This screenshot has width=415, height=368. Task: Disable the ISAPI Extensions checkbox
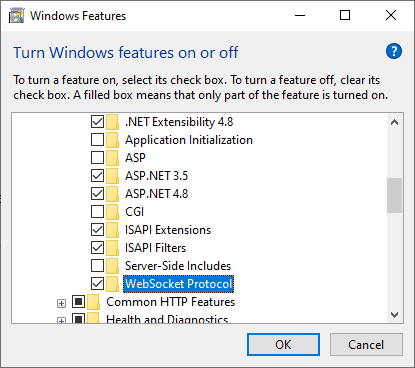coord(97,230)
